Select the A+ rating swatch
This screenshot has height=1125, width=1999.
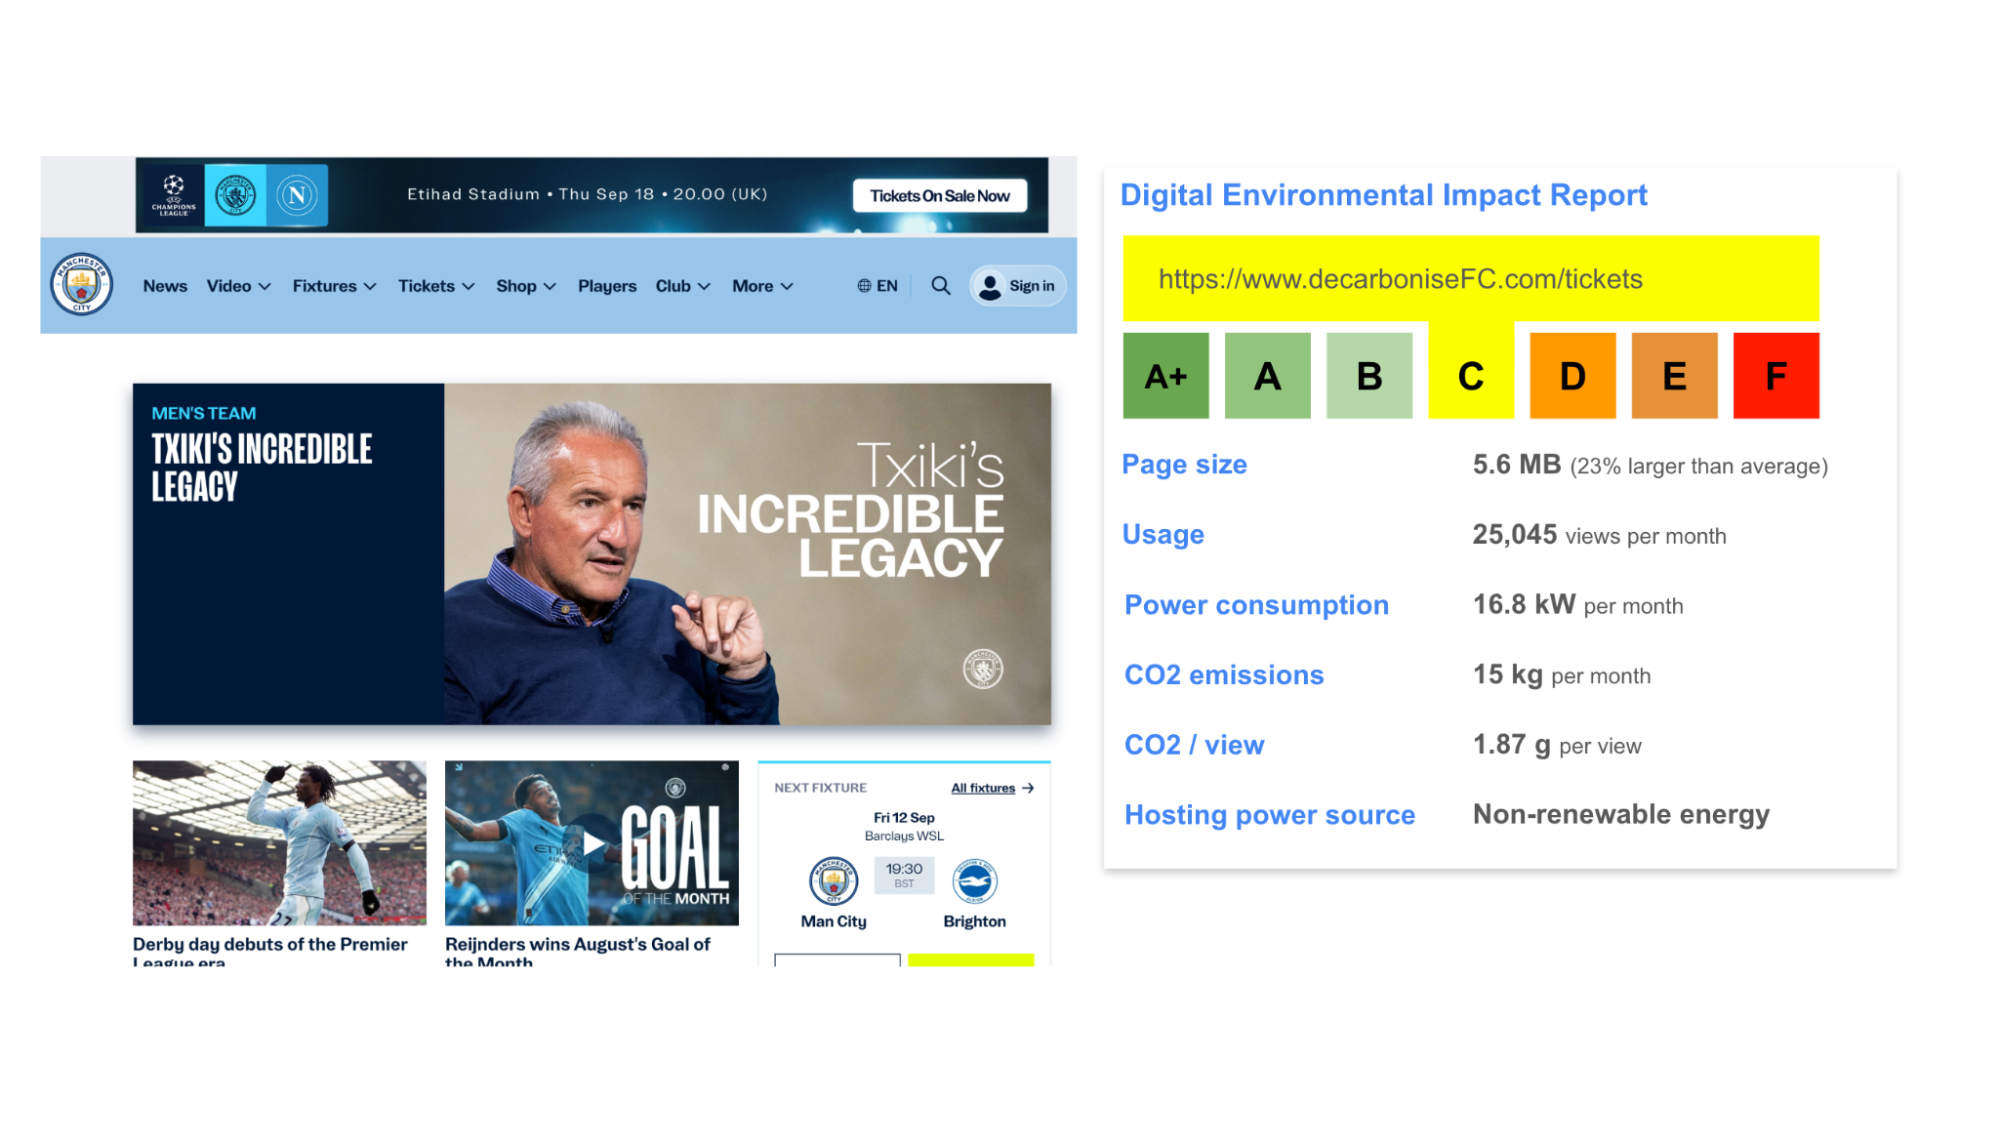point(1166,376)
